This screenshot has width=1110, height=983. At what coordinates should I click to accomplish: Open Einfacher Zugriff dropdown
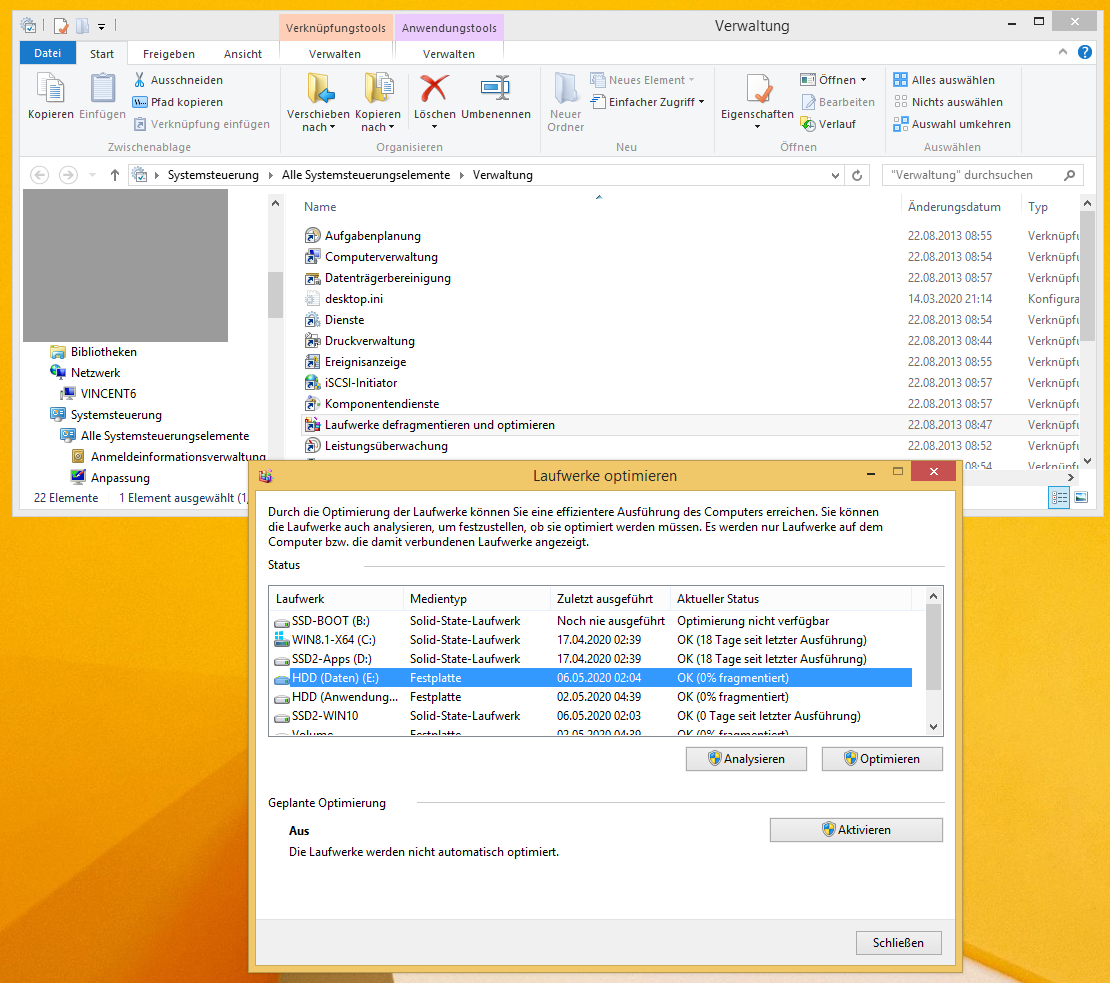(x=648, y=102)
